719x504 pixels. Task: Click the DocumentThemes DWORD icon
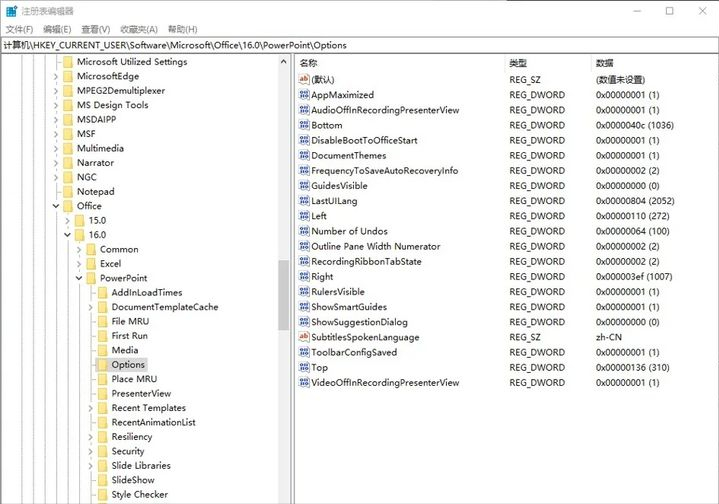pos(304,155)
